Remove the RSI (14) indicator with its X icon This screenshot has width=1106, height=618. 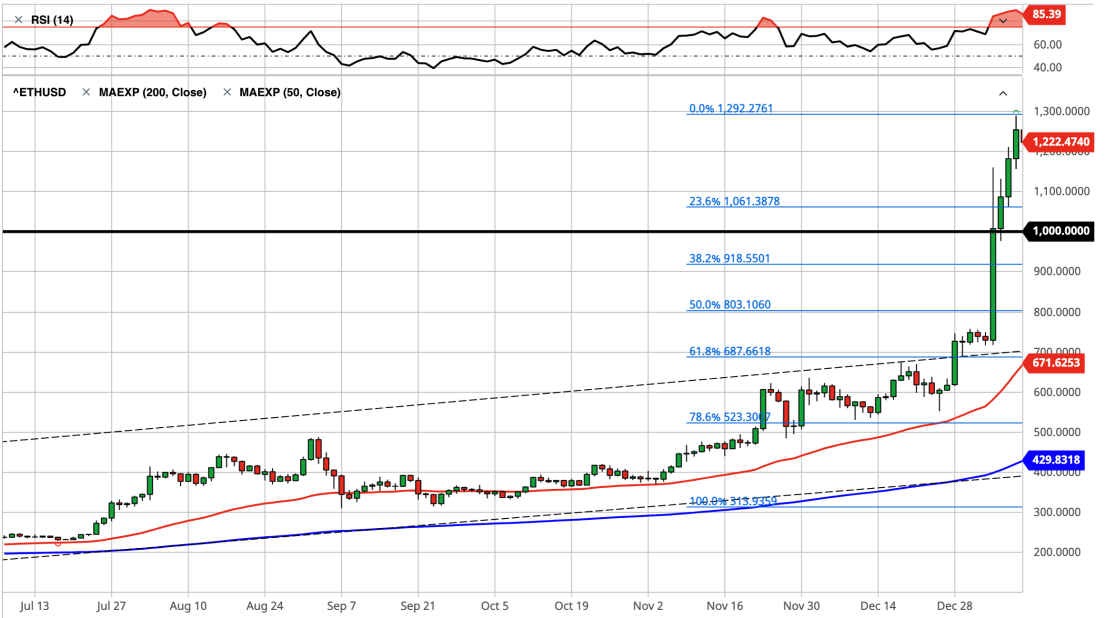(x=18, y=20)
